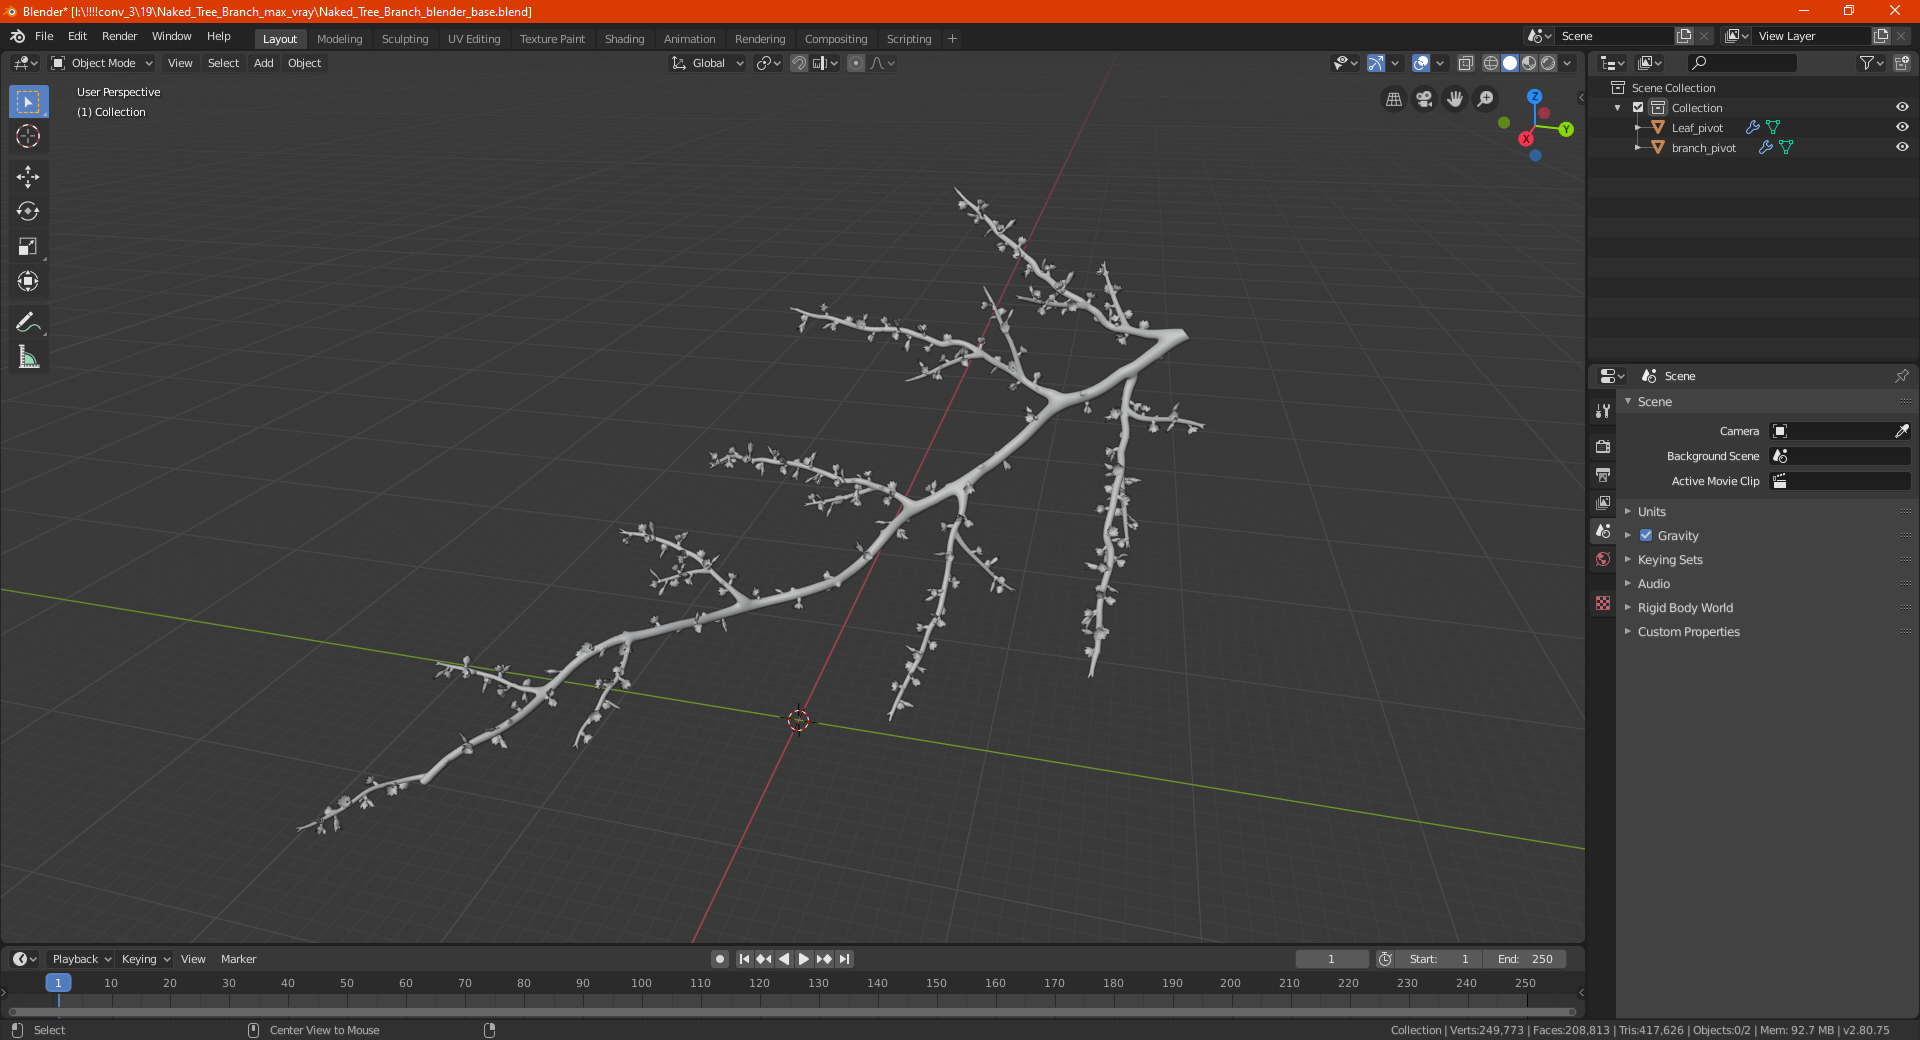
Task: Disable the Gravity checkbox
Action: tap(1646, 535)
